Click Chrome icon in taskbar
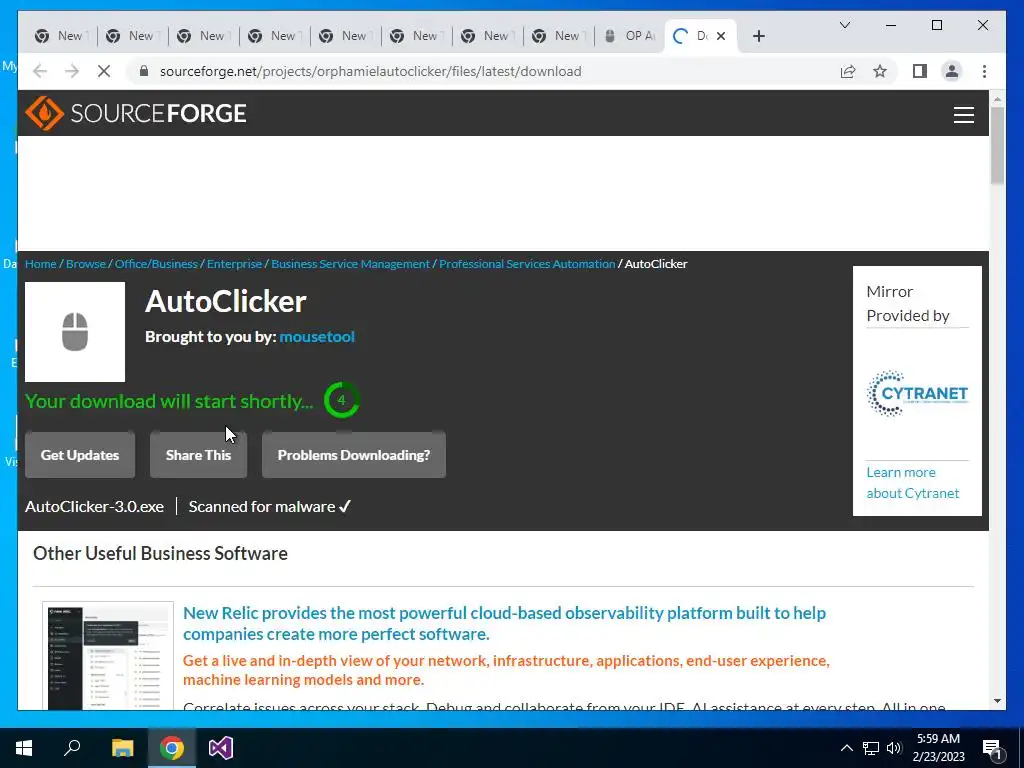 pos(172,748)
